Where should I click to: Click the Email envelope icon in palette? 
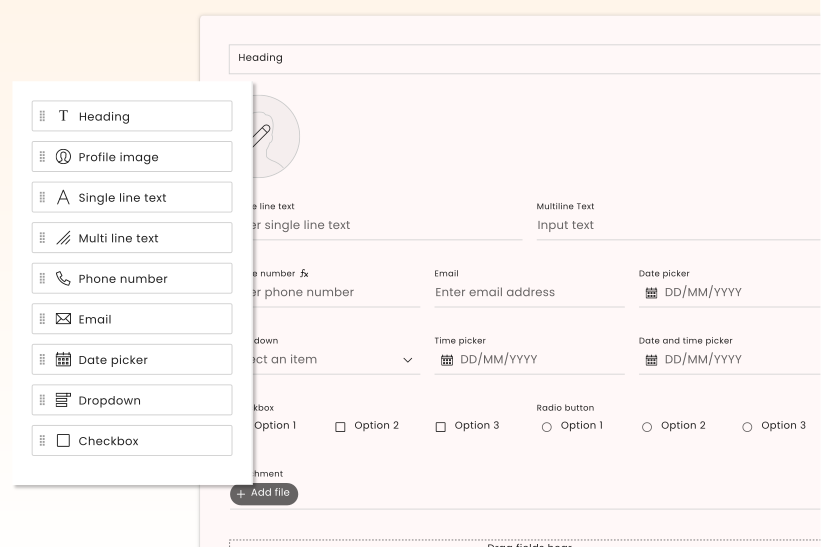coord(63,320)
